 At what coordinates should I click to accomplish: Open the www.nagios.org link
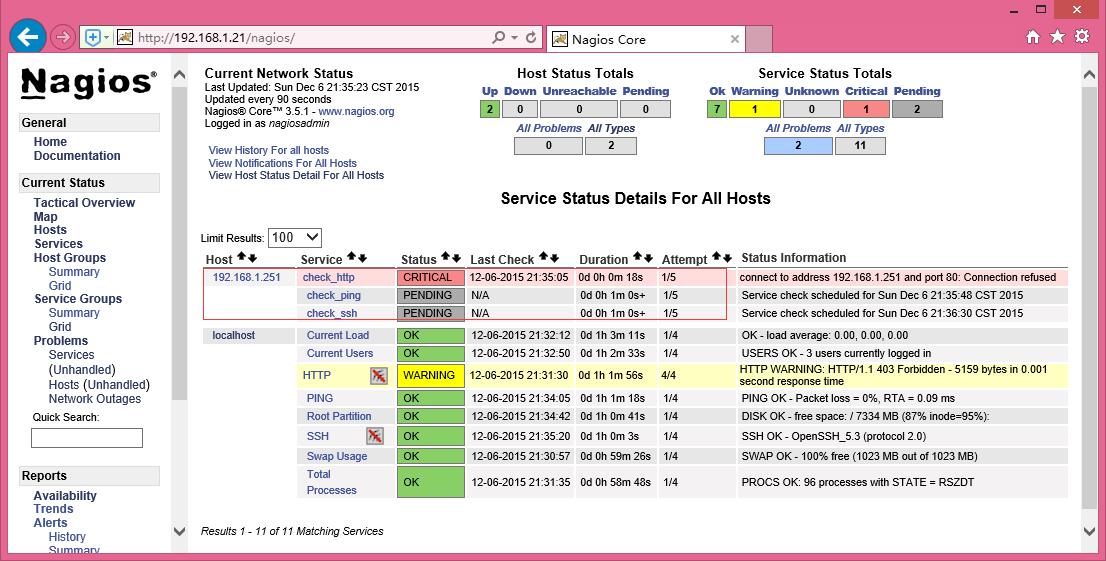356,111
